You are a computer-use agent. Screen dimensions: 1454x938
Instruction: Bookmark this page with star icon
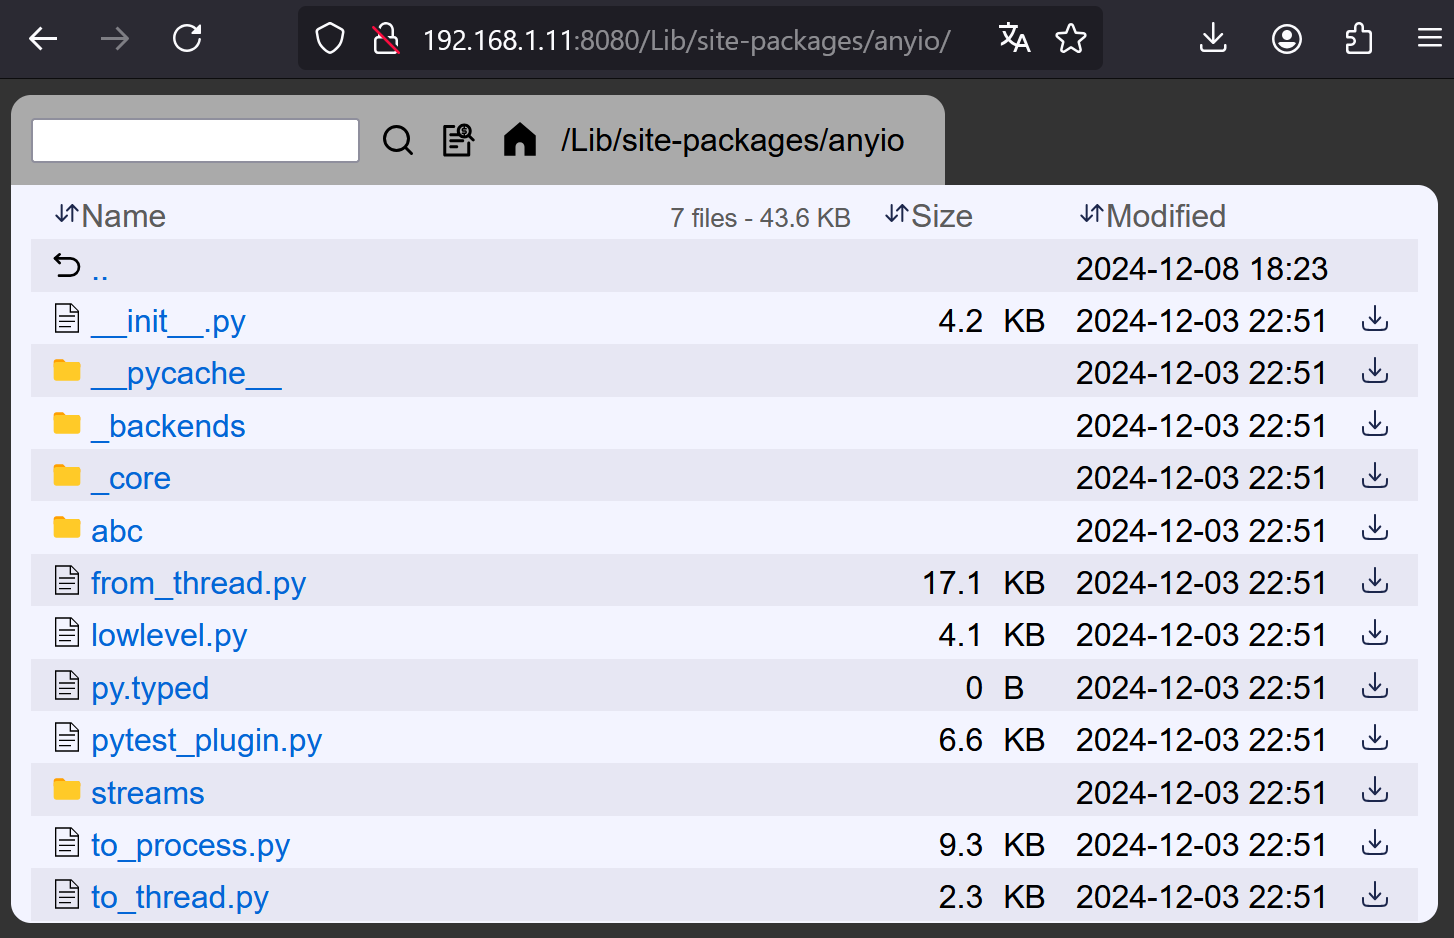click(1071, 39)
